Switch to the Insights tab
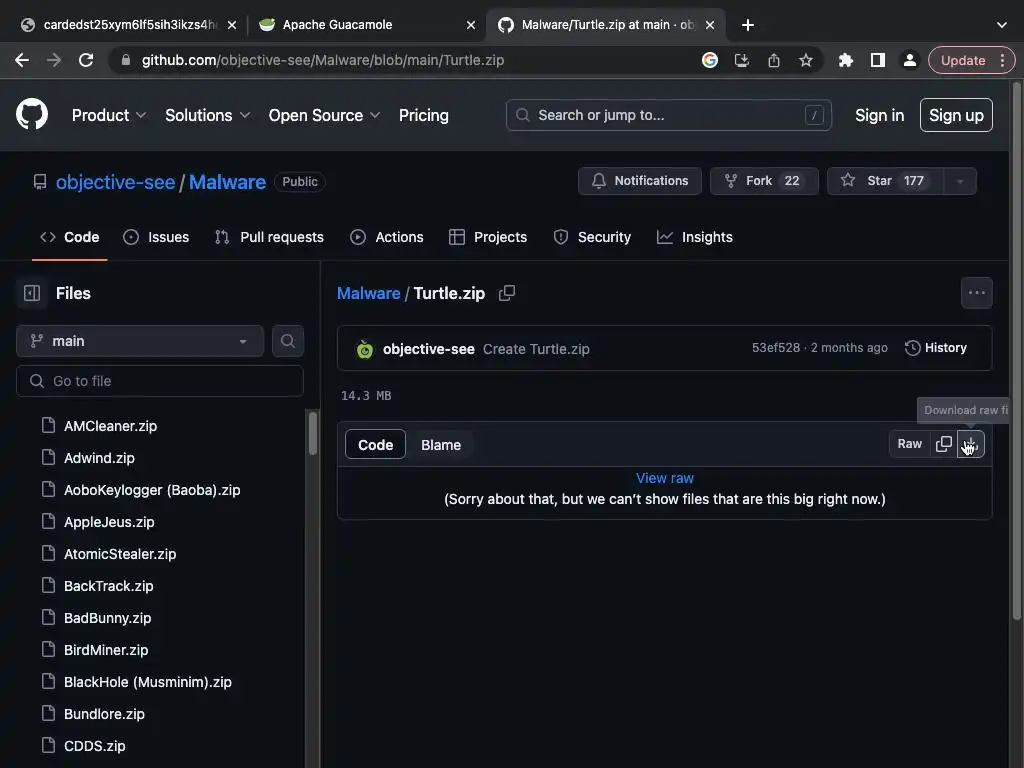 695,237
